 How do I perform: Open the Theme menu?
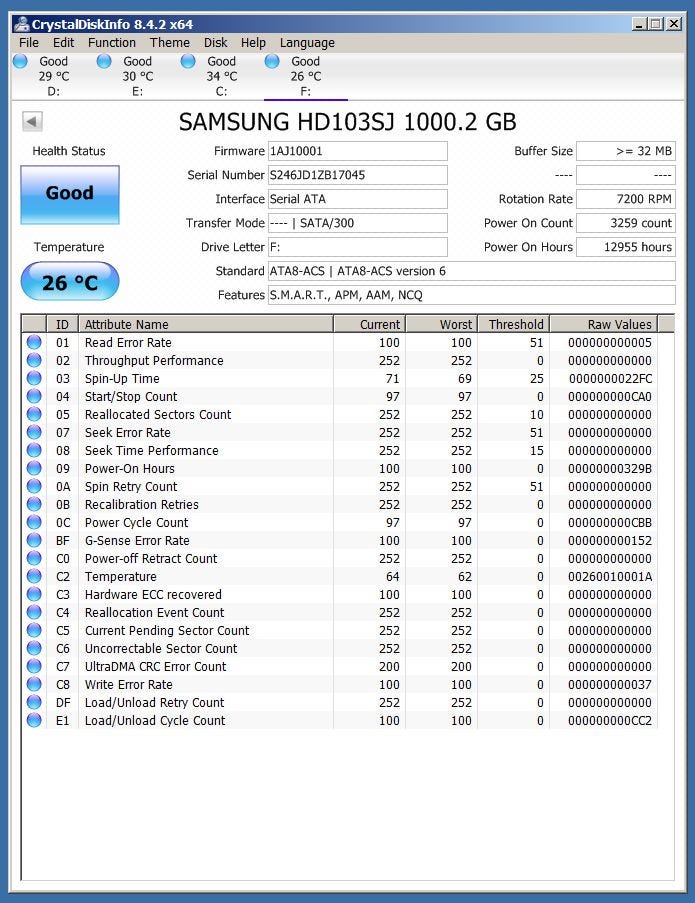coord(170,43)
